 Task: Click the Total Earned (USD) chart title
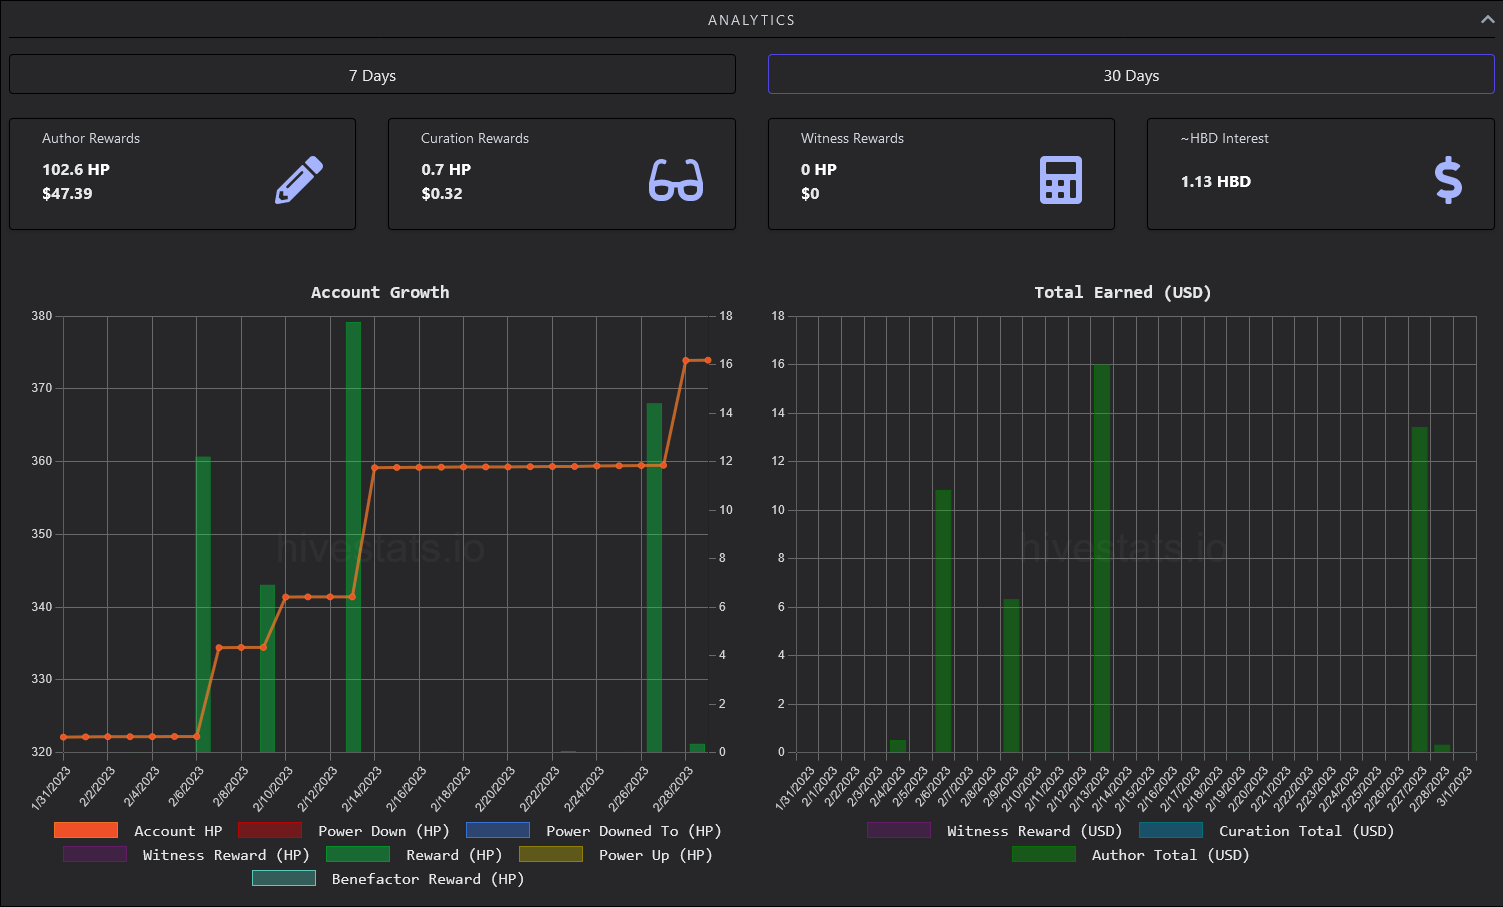click(1123, 292)
